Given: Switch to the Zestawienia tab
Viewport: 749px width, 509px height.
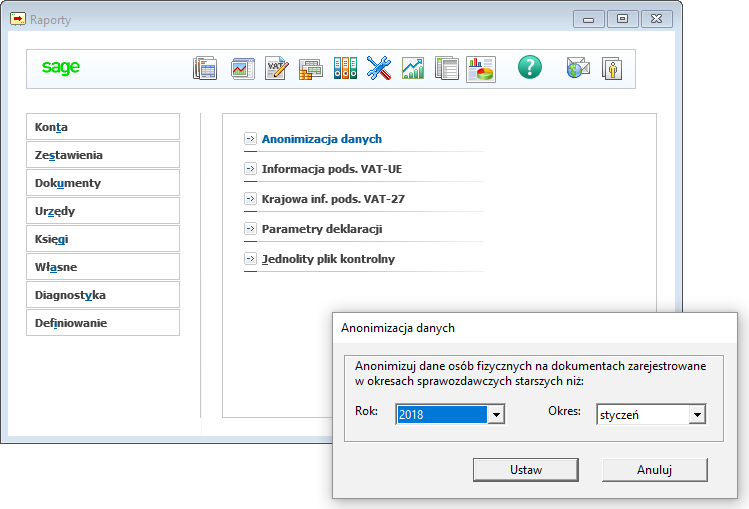Looking at the screenshot, I should (x=103, y=155).
